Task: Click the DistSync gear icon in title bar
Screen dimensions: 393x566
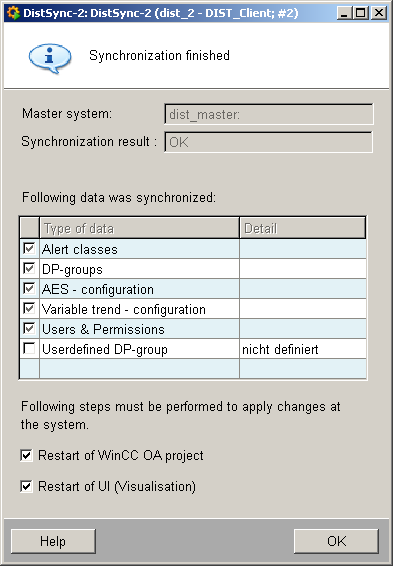Action: point(13,13)
